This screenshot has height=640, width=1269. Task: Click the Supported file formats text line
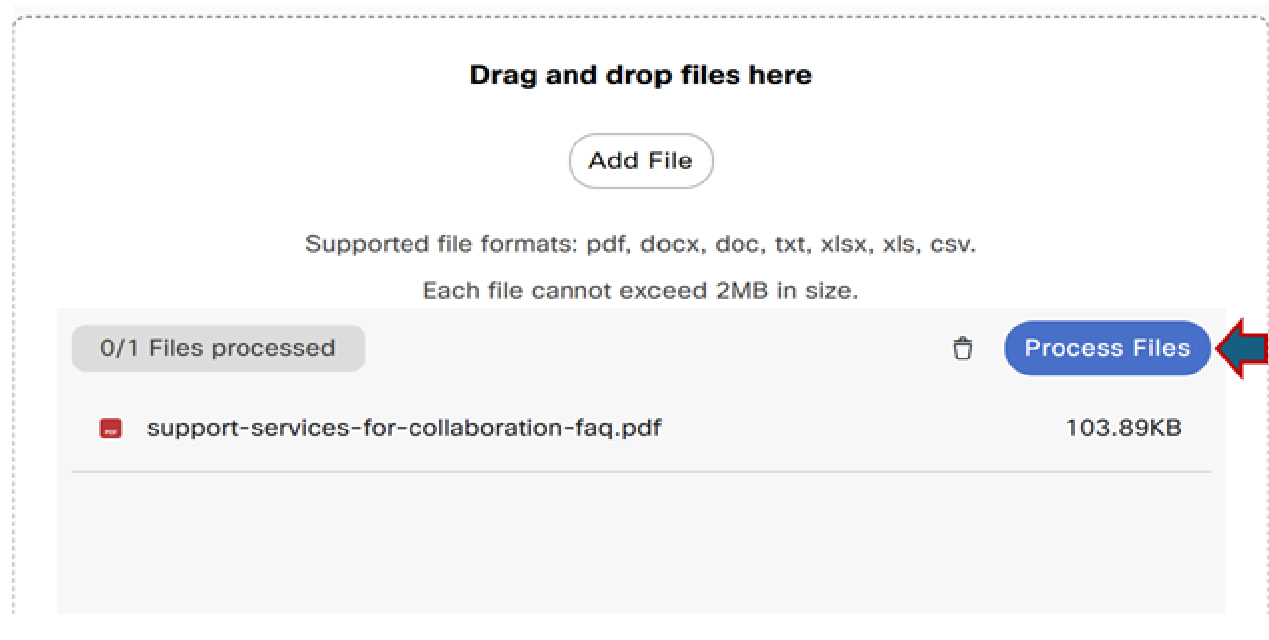click(x=641, y=244)
